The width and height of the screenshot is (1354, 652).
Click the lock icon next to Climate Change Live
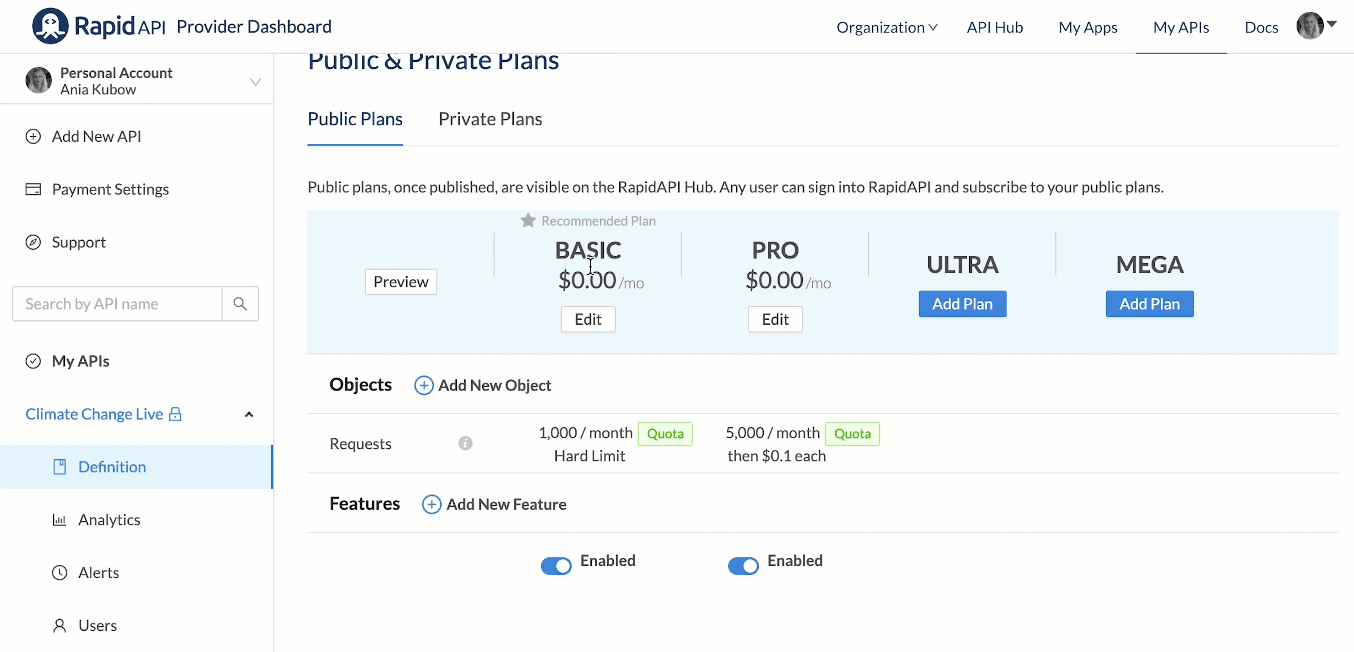[x=175, y=414]
